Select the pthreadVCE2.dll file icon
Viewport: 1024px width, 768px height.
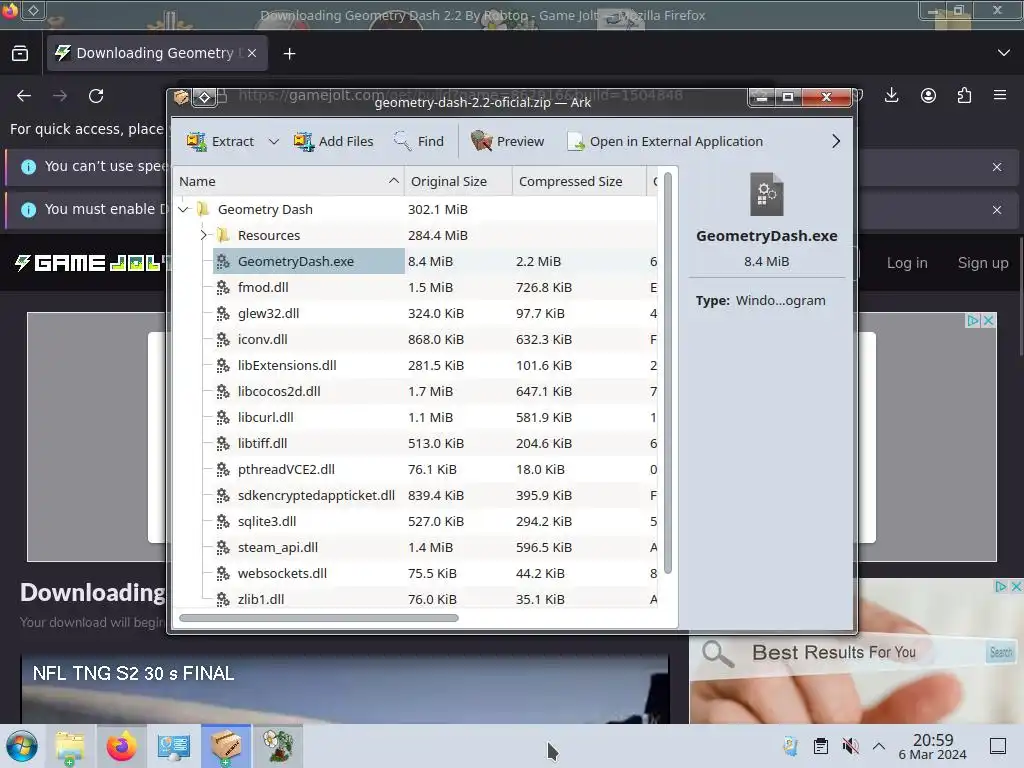tap(223, 470)
